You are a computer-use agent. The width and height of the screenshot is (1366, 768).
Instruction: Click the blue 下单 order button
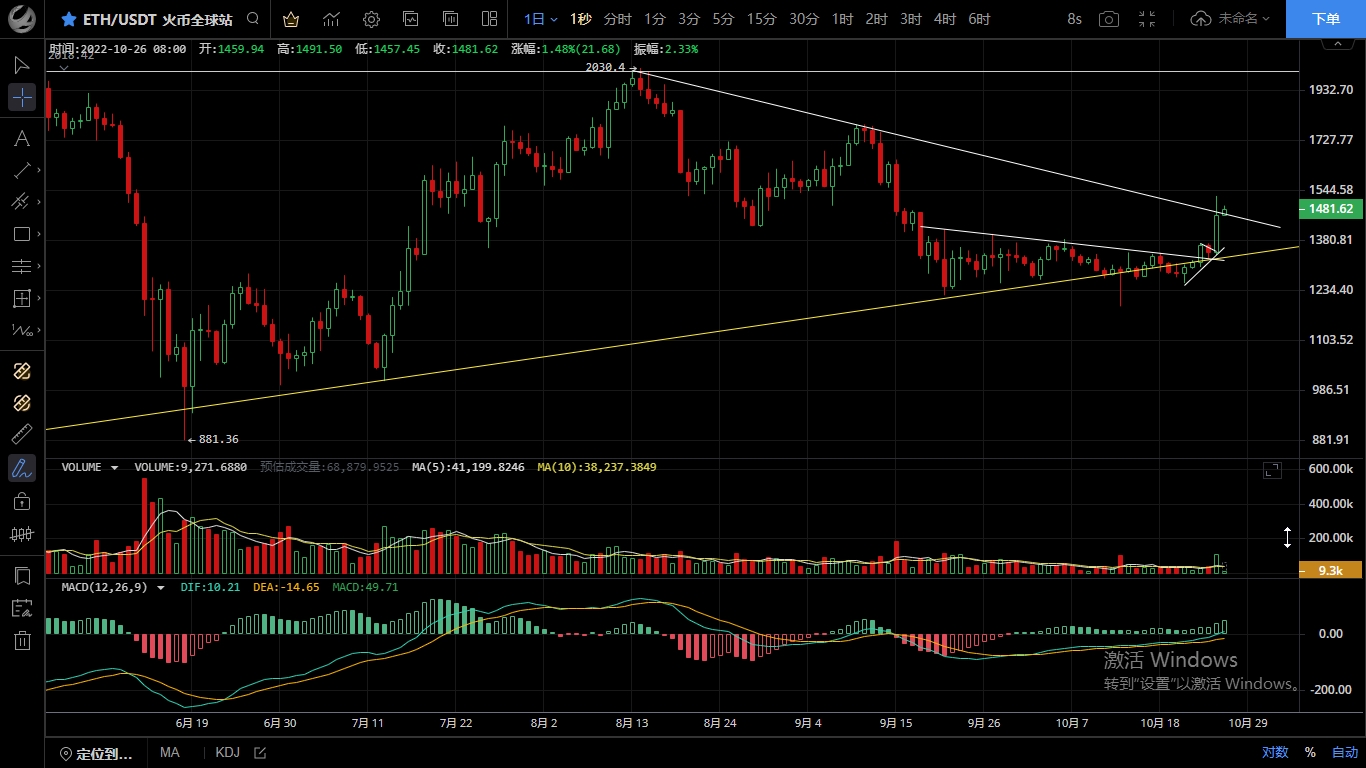(x=1325, y=19)
